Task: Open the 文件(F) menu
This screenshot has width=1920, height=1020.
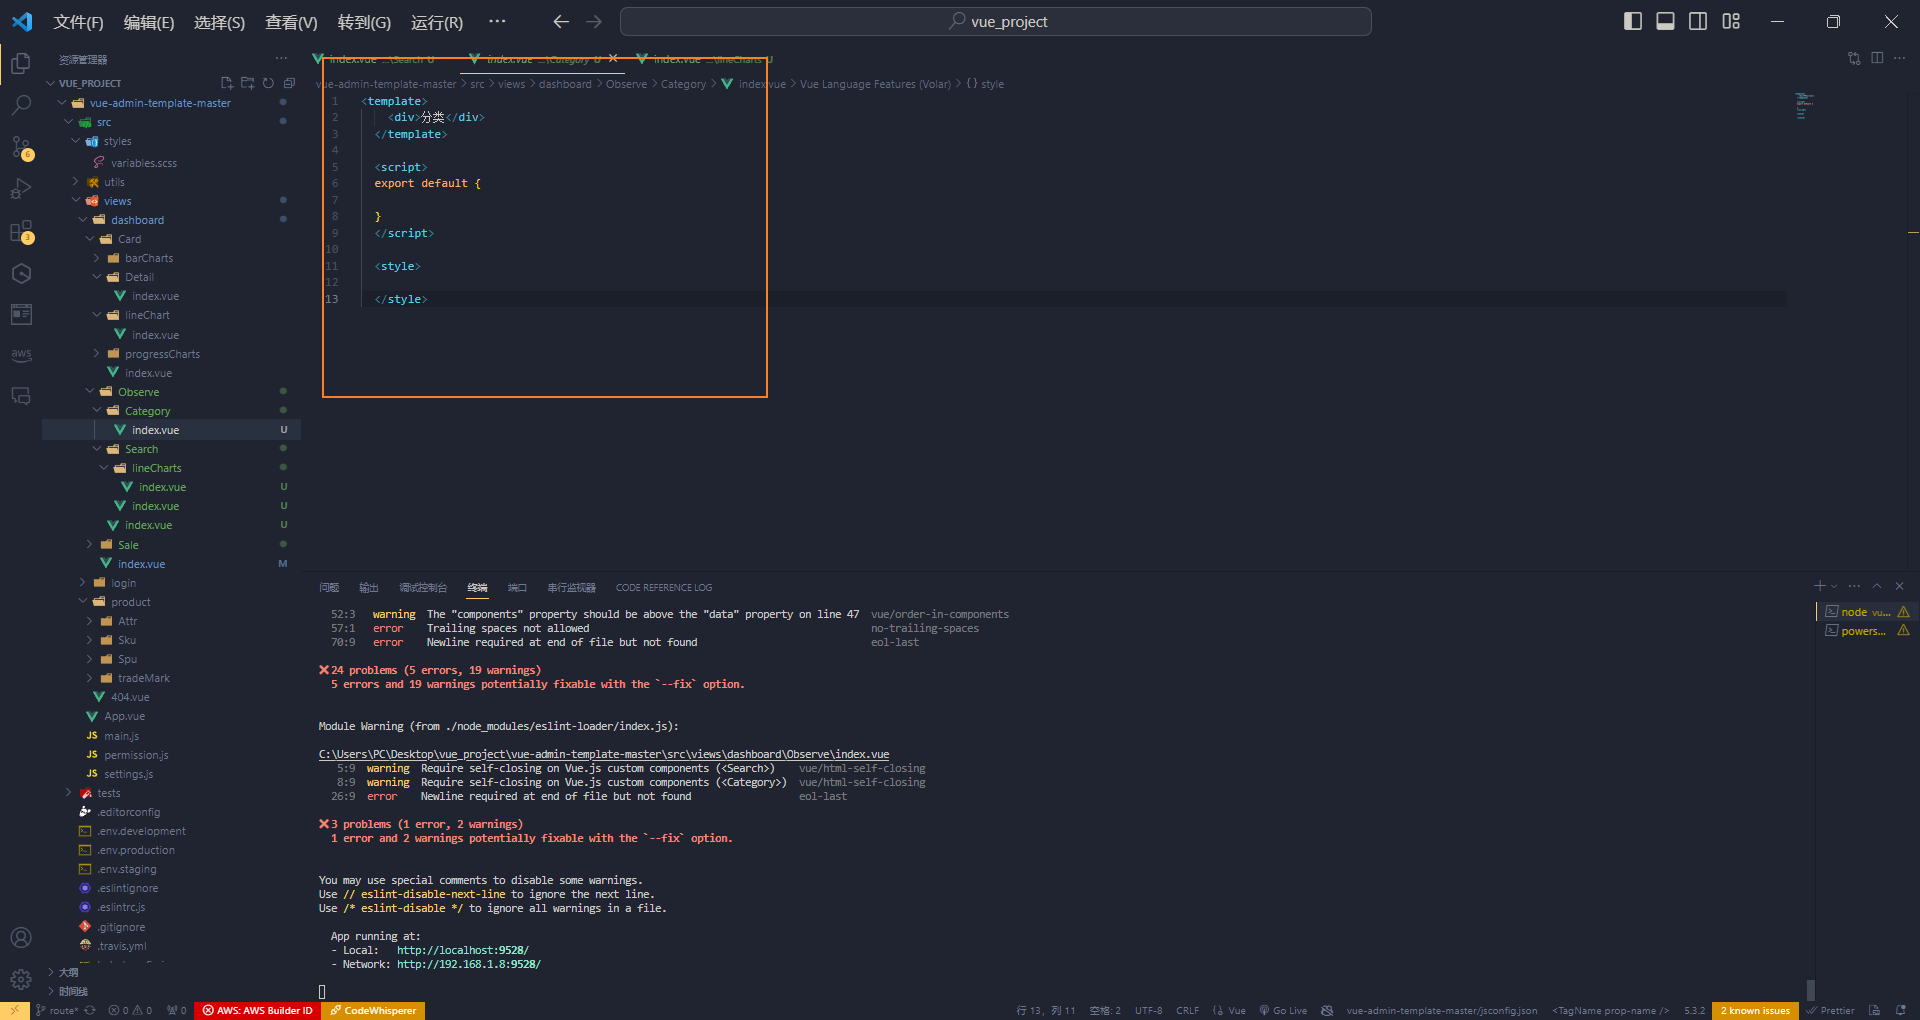Action: 78,22
